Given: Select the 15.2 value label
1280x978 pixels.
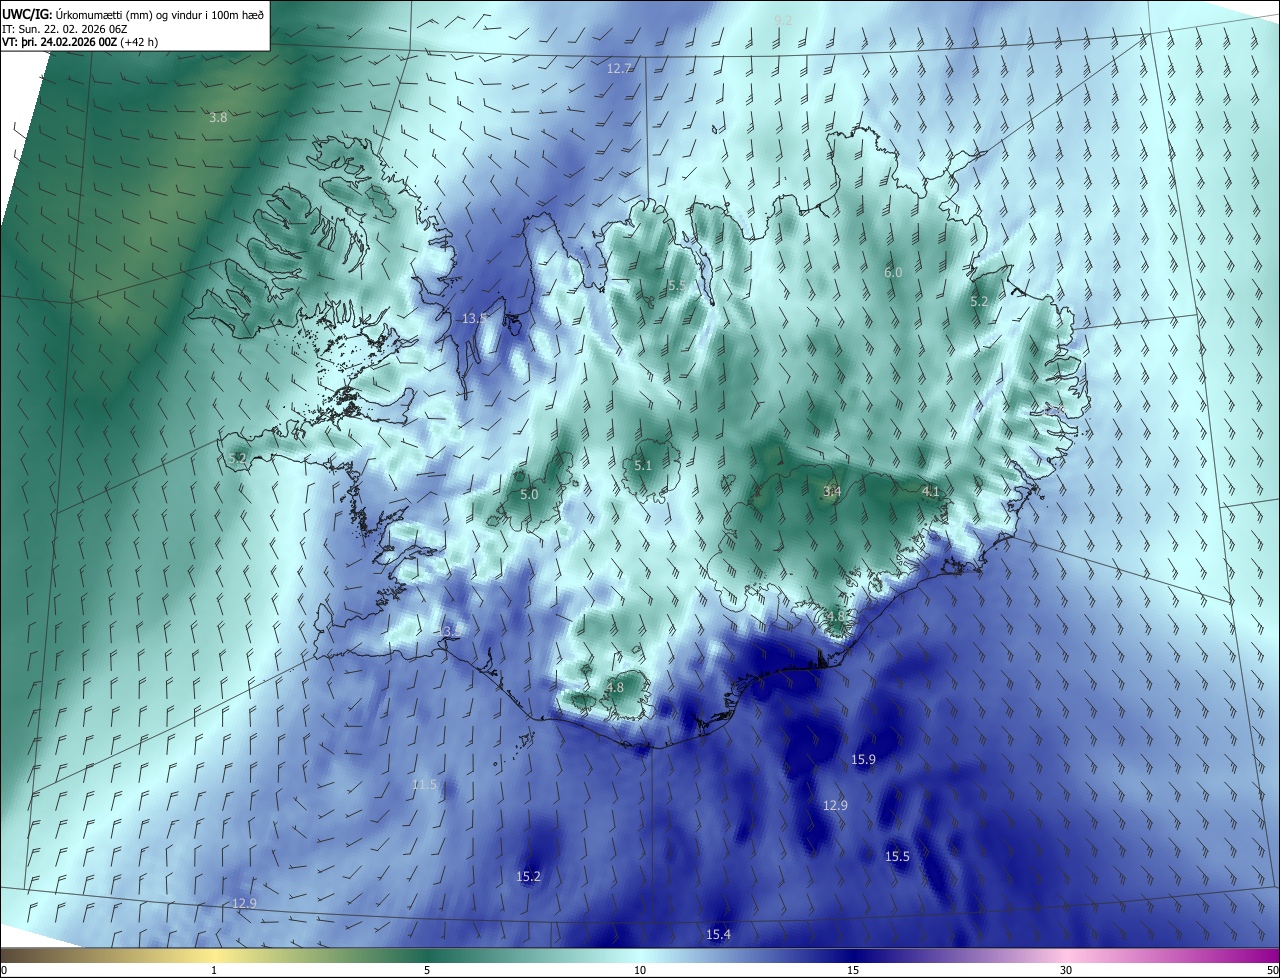Looking at the screenshot, I should click(528, 876).
